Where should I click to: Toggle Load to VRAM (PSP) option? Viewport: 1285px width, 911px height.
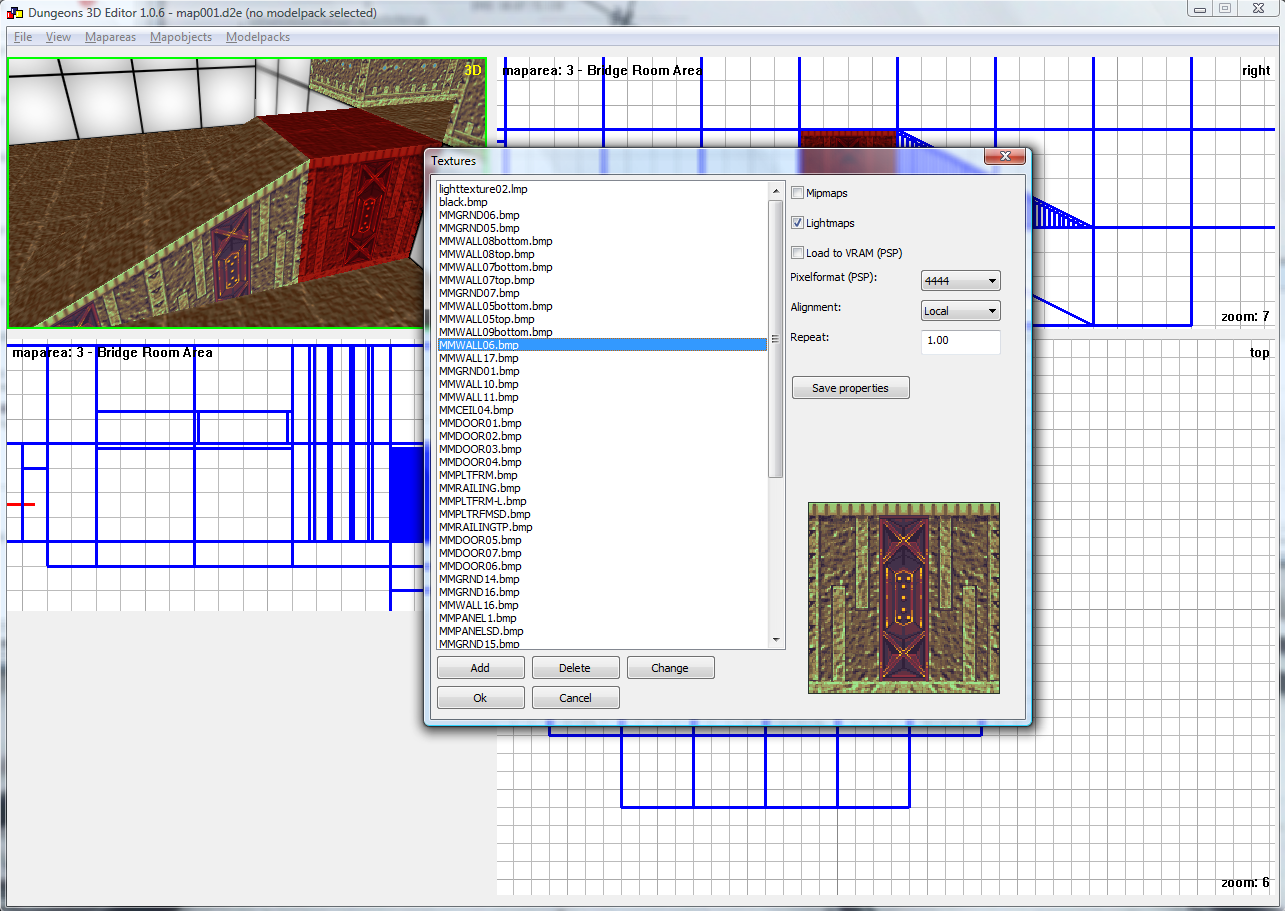(798, 253)
